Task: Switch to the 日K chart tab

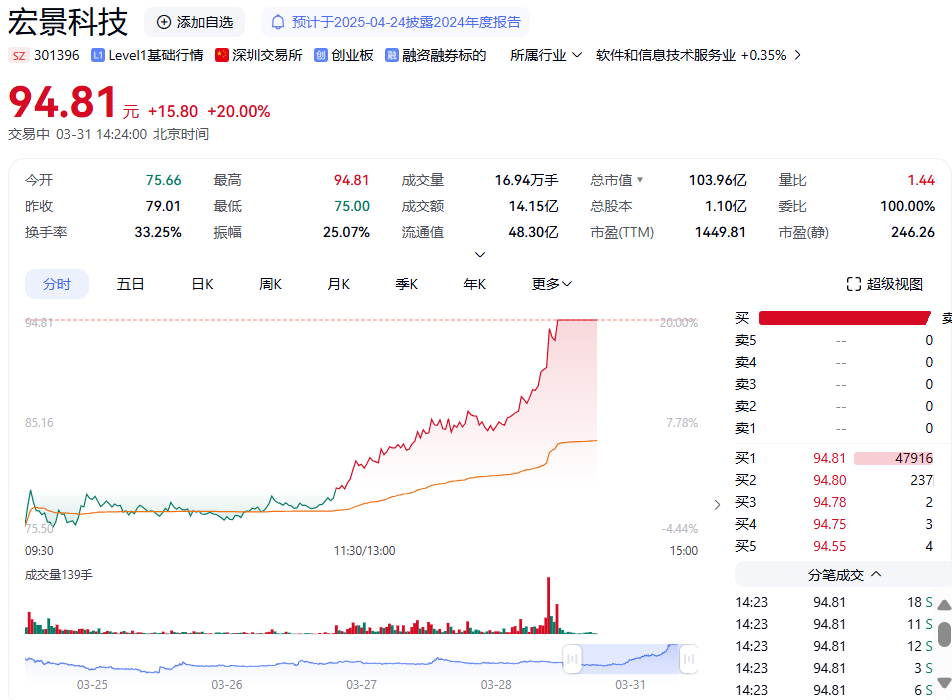Action: point(202,284)
